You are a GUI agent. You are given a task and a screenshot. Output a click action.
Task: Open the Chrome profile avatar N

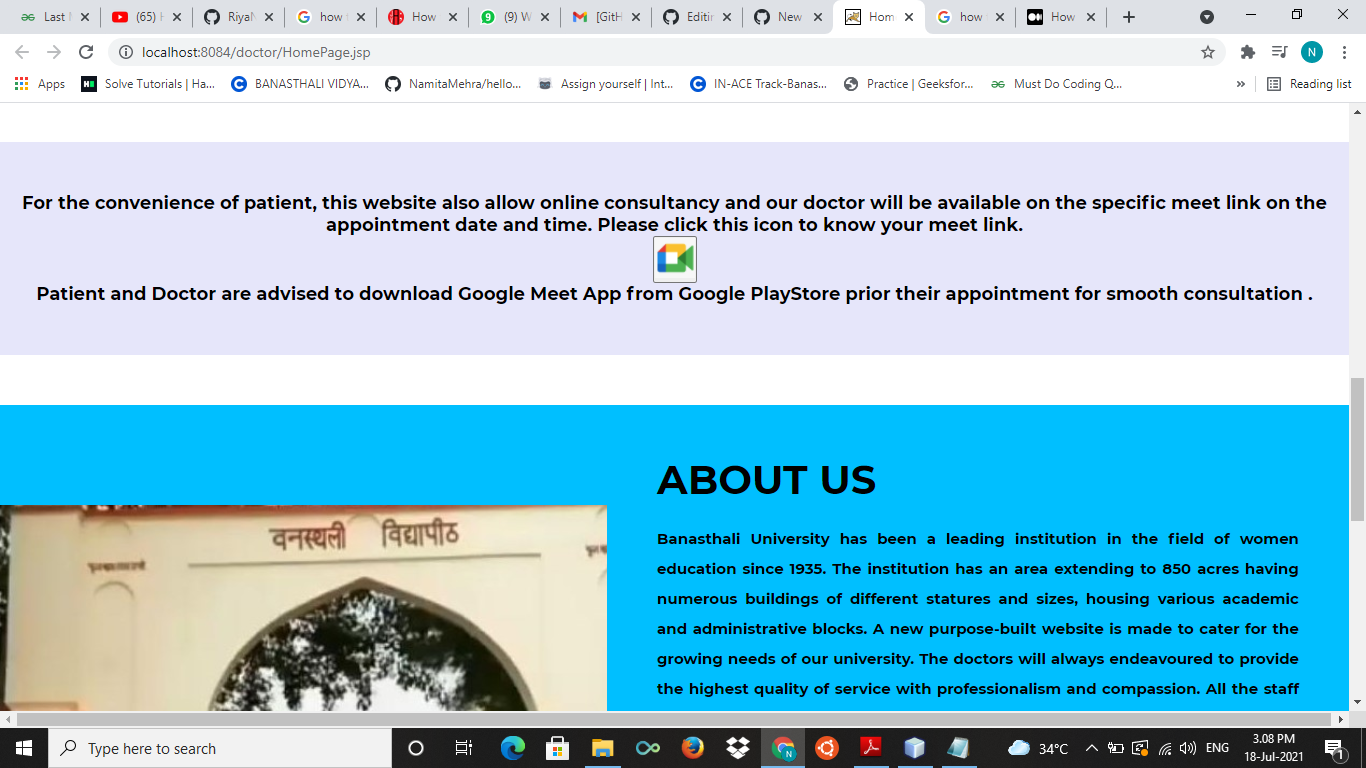tap(1312, 52)
